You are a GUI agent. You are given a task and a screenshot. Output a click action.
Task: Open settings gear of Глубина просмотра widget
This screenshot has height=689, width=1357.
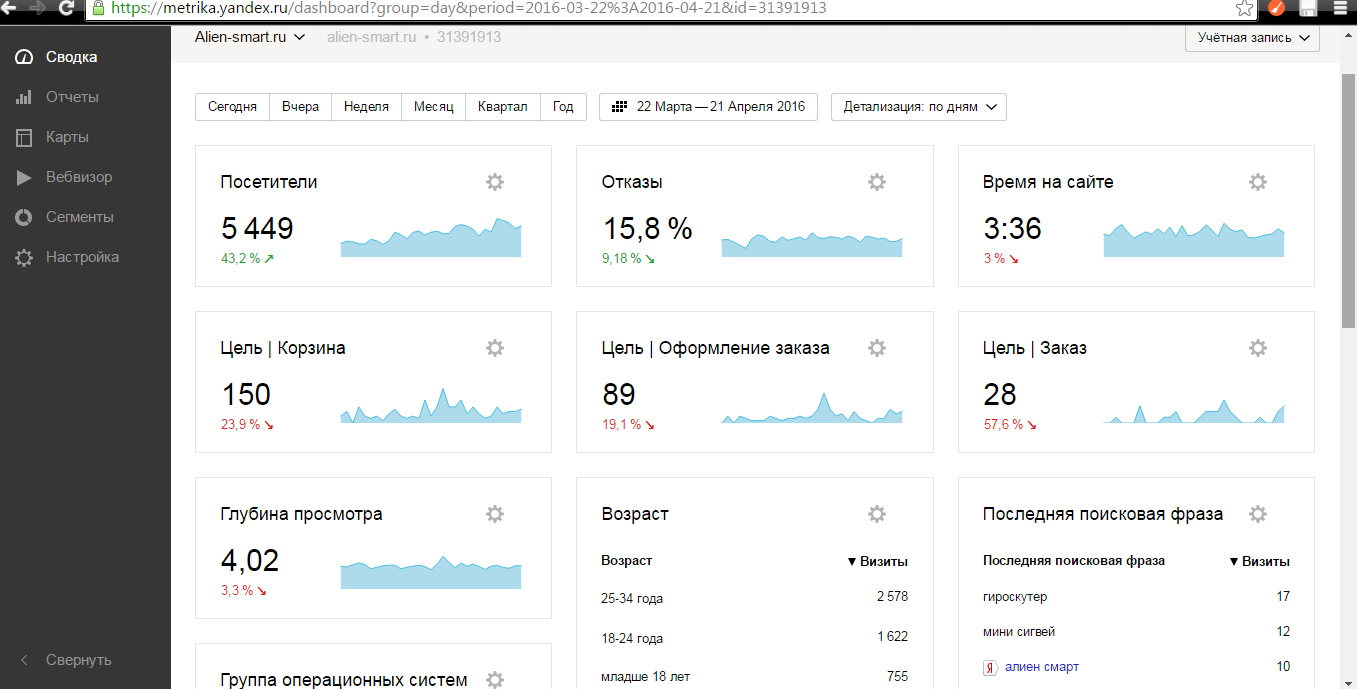(x=495, y=514)
